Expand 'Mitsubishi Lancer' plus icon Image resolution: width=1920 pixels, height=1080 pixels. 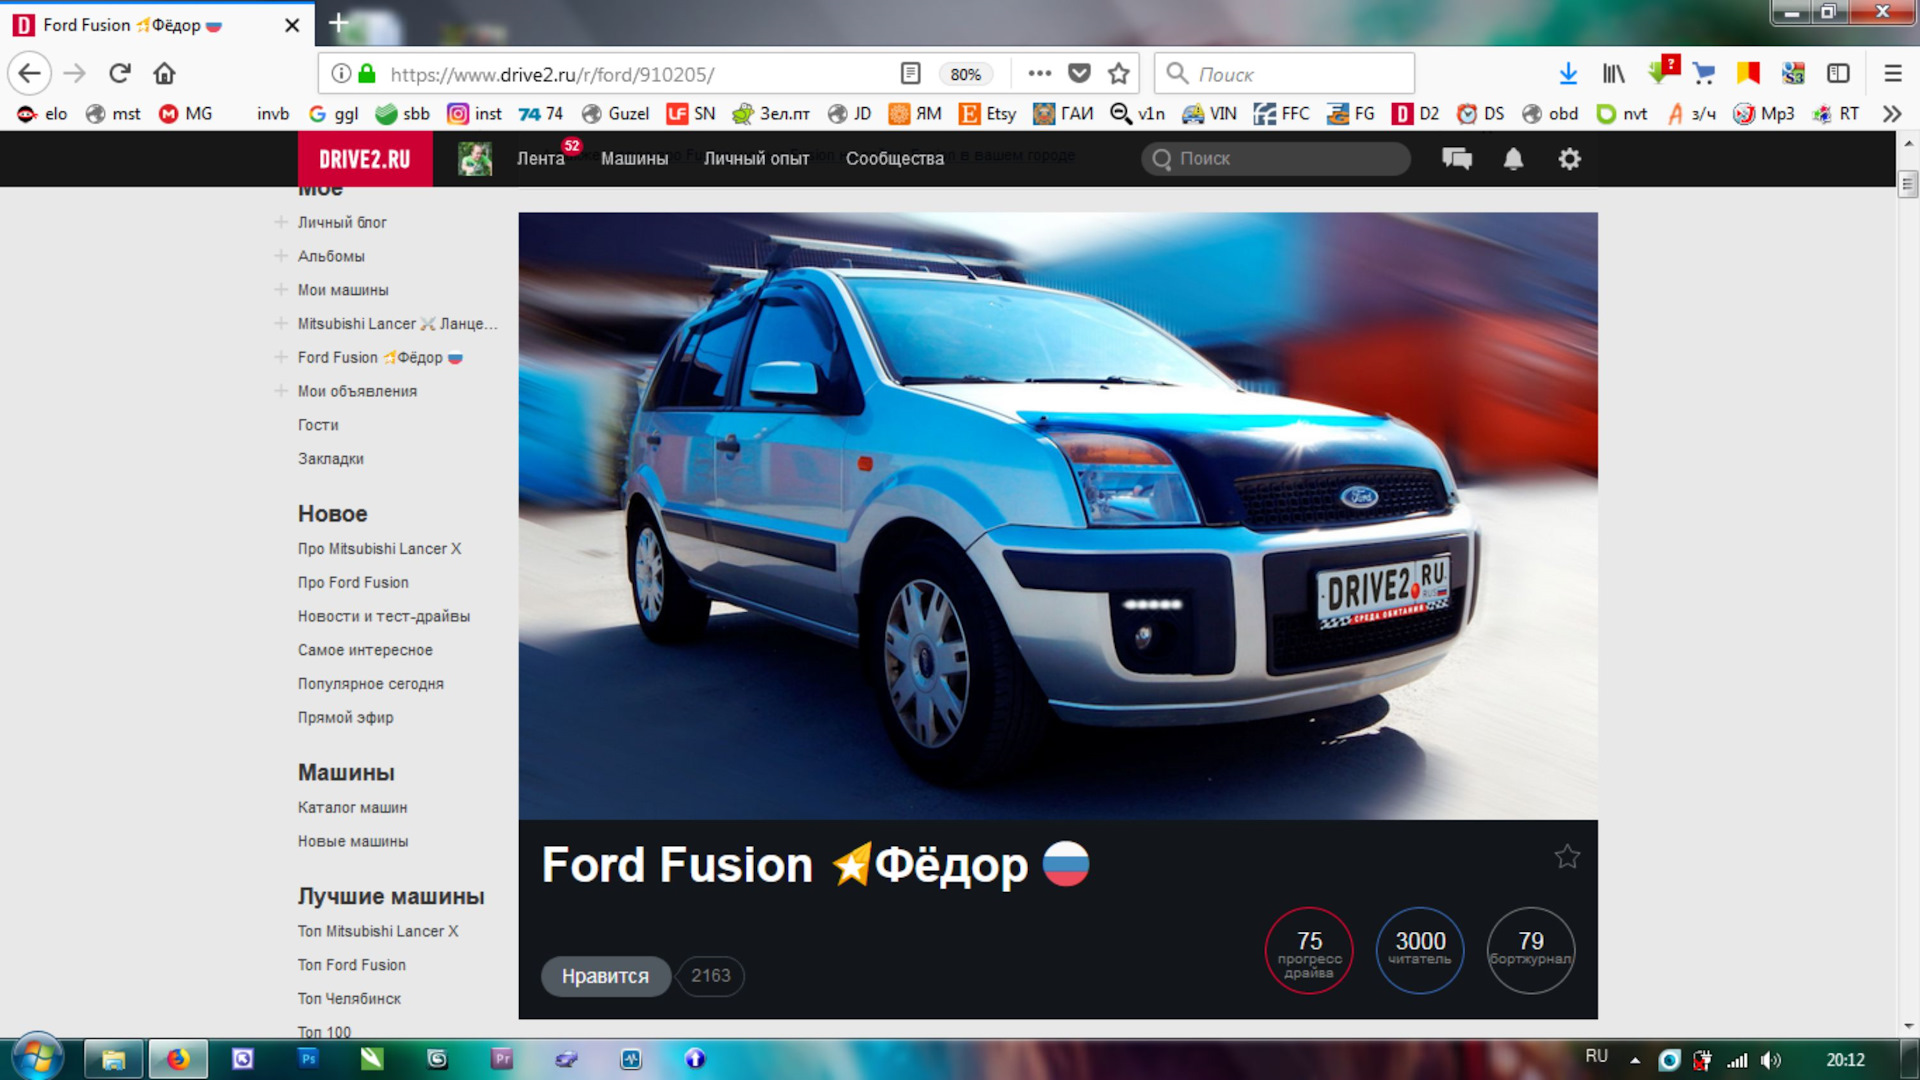[281, 323]
